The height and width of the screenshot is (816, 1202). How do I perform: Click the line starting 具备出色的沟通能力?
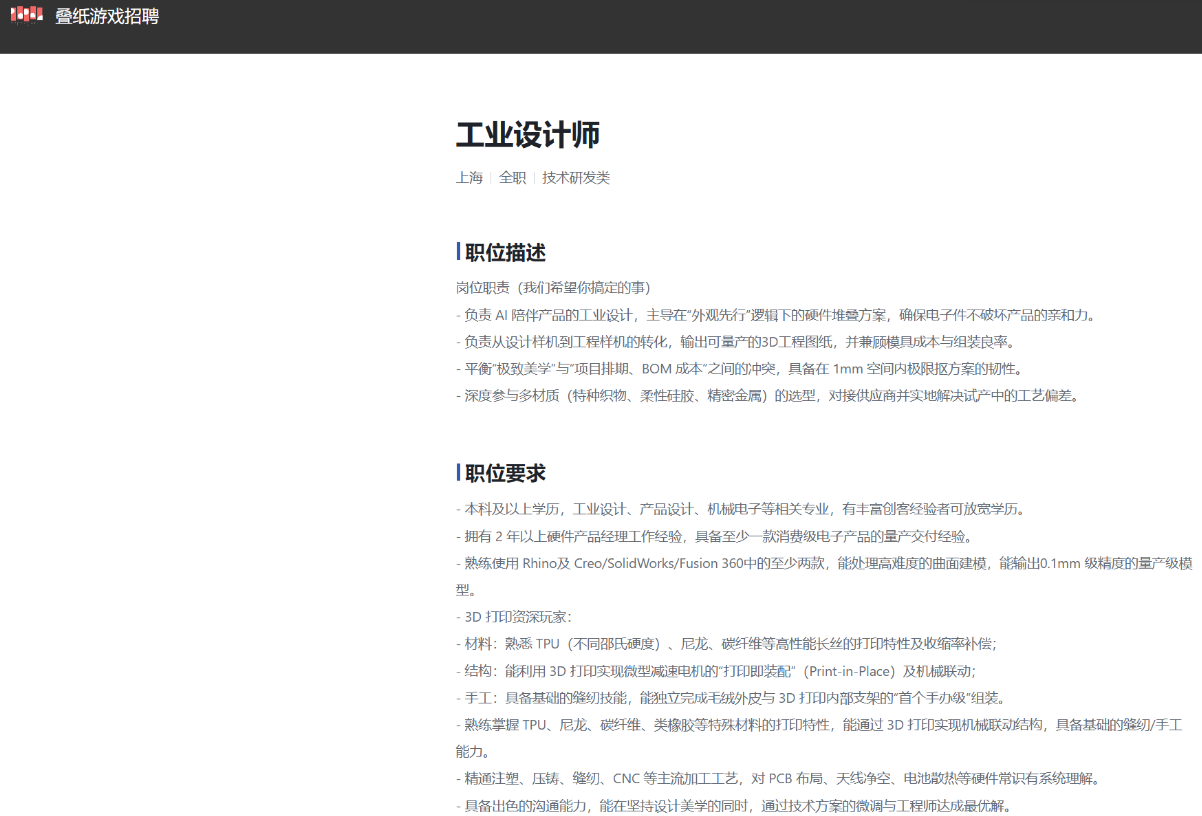pos(734,805)
